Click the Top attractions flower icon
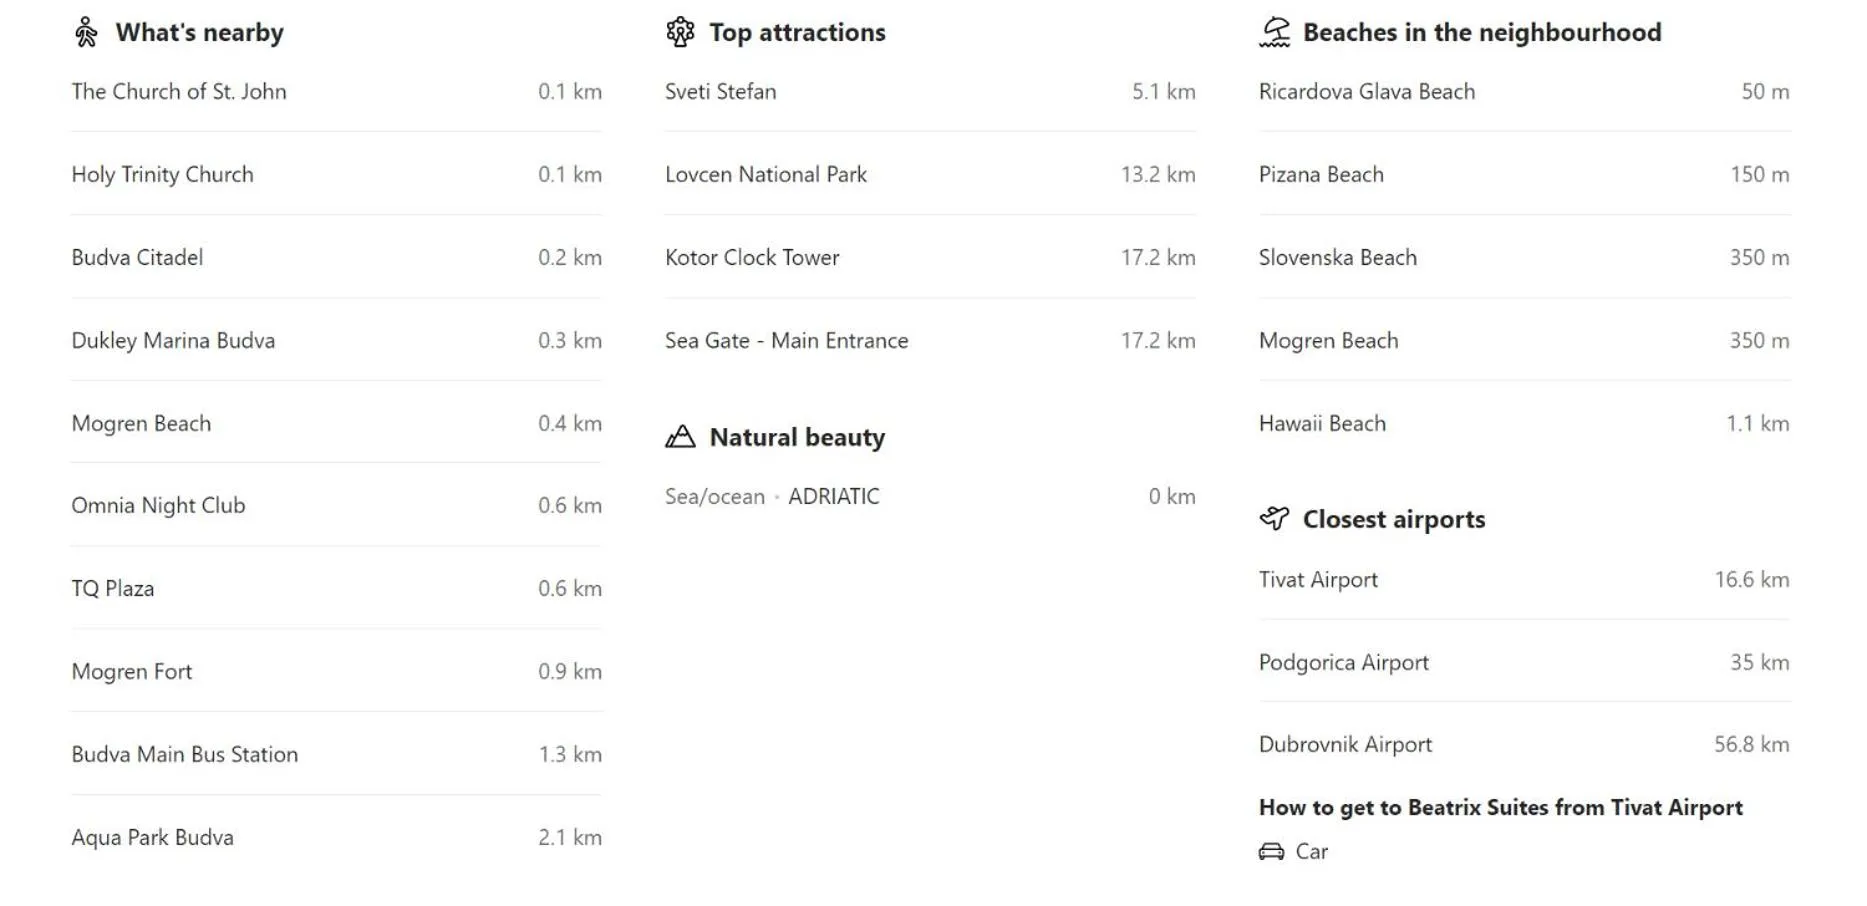Screen dimensions: 1867x906 [x=680, y=33]
